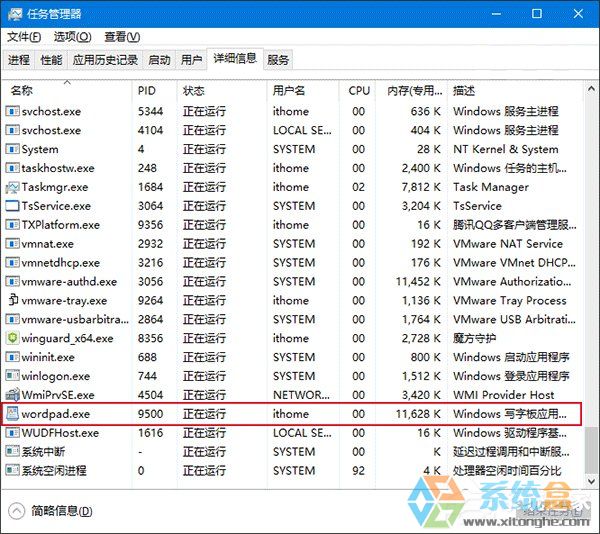Click the vmnat.exe process icon
Image resolution: width=600 pixels, height=534 pixels.
point(12,244)
